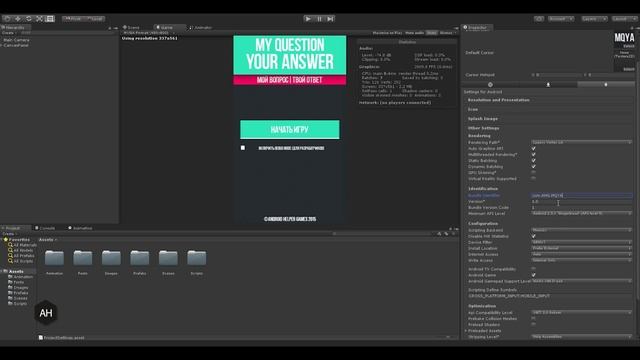Enable GPU Skinning checkbox
This screenshot has height=360, width=640.
pyautogui.click(x=533, y=173)
